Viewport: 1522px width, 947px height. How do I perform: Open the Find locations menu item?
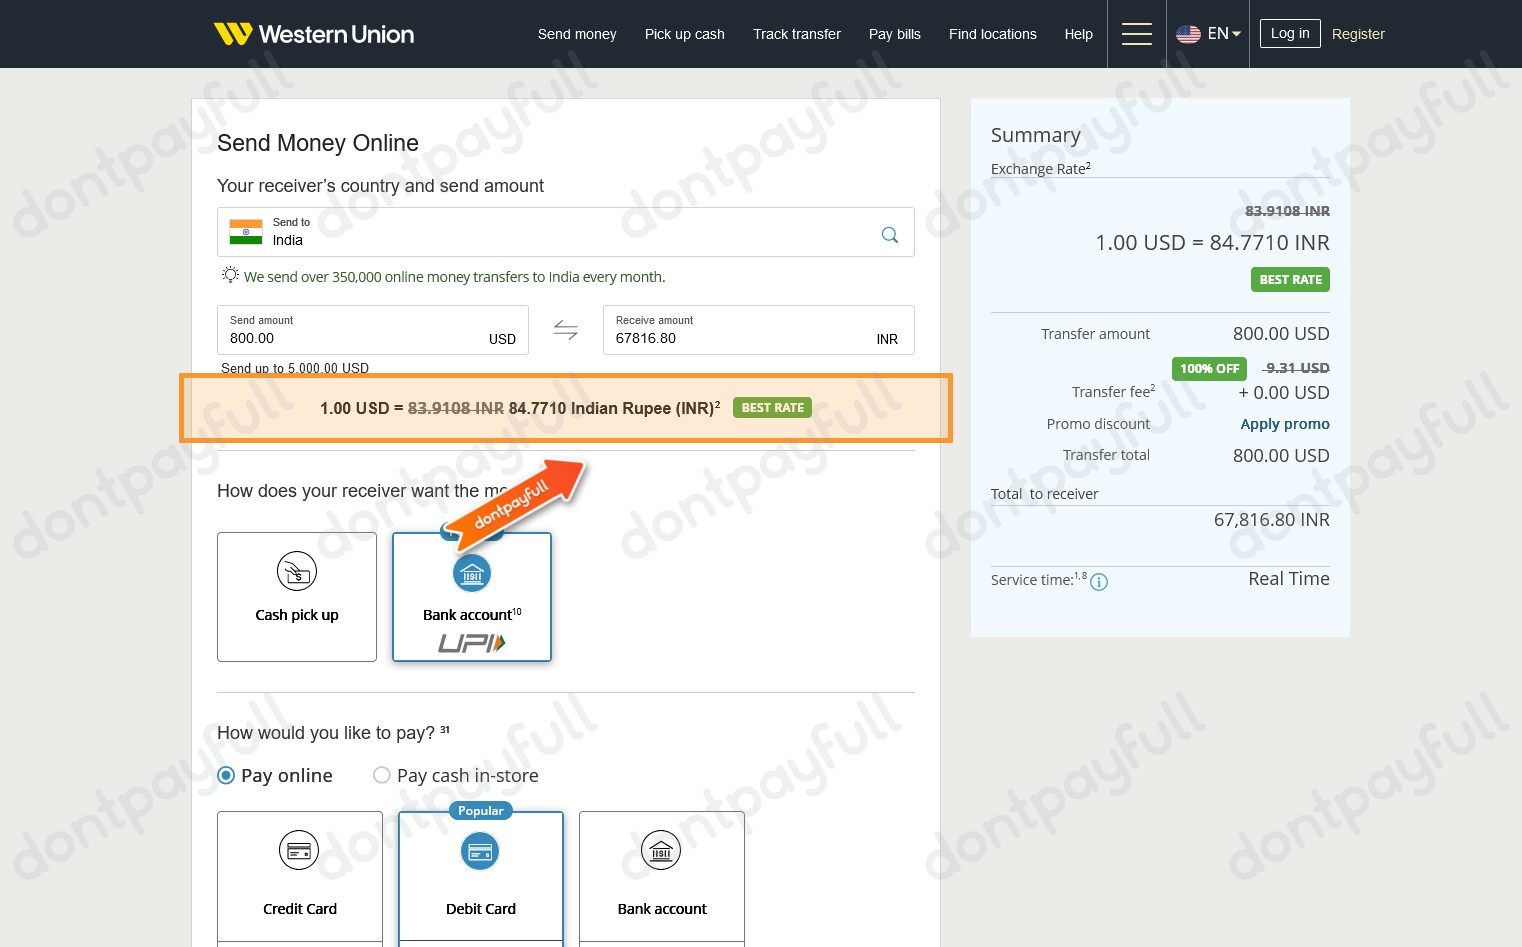coord(993,34)
